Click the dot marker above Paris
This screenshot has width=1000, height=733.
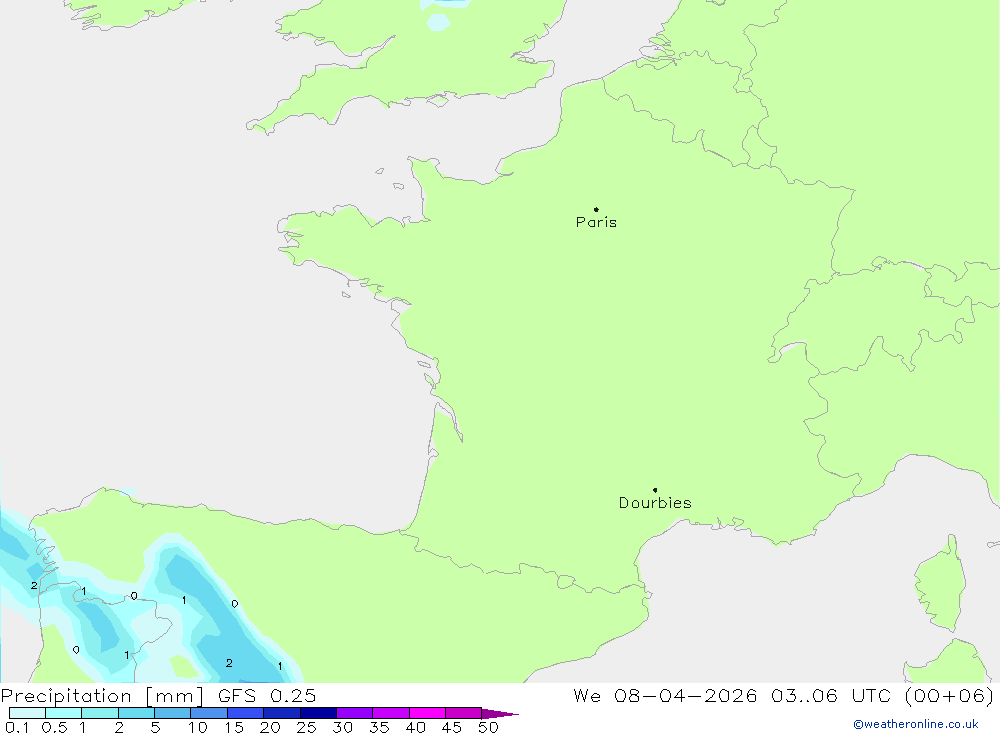(x=596, y=209)
